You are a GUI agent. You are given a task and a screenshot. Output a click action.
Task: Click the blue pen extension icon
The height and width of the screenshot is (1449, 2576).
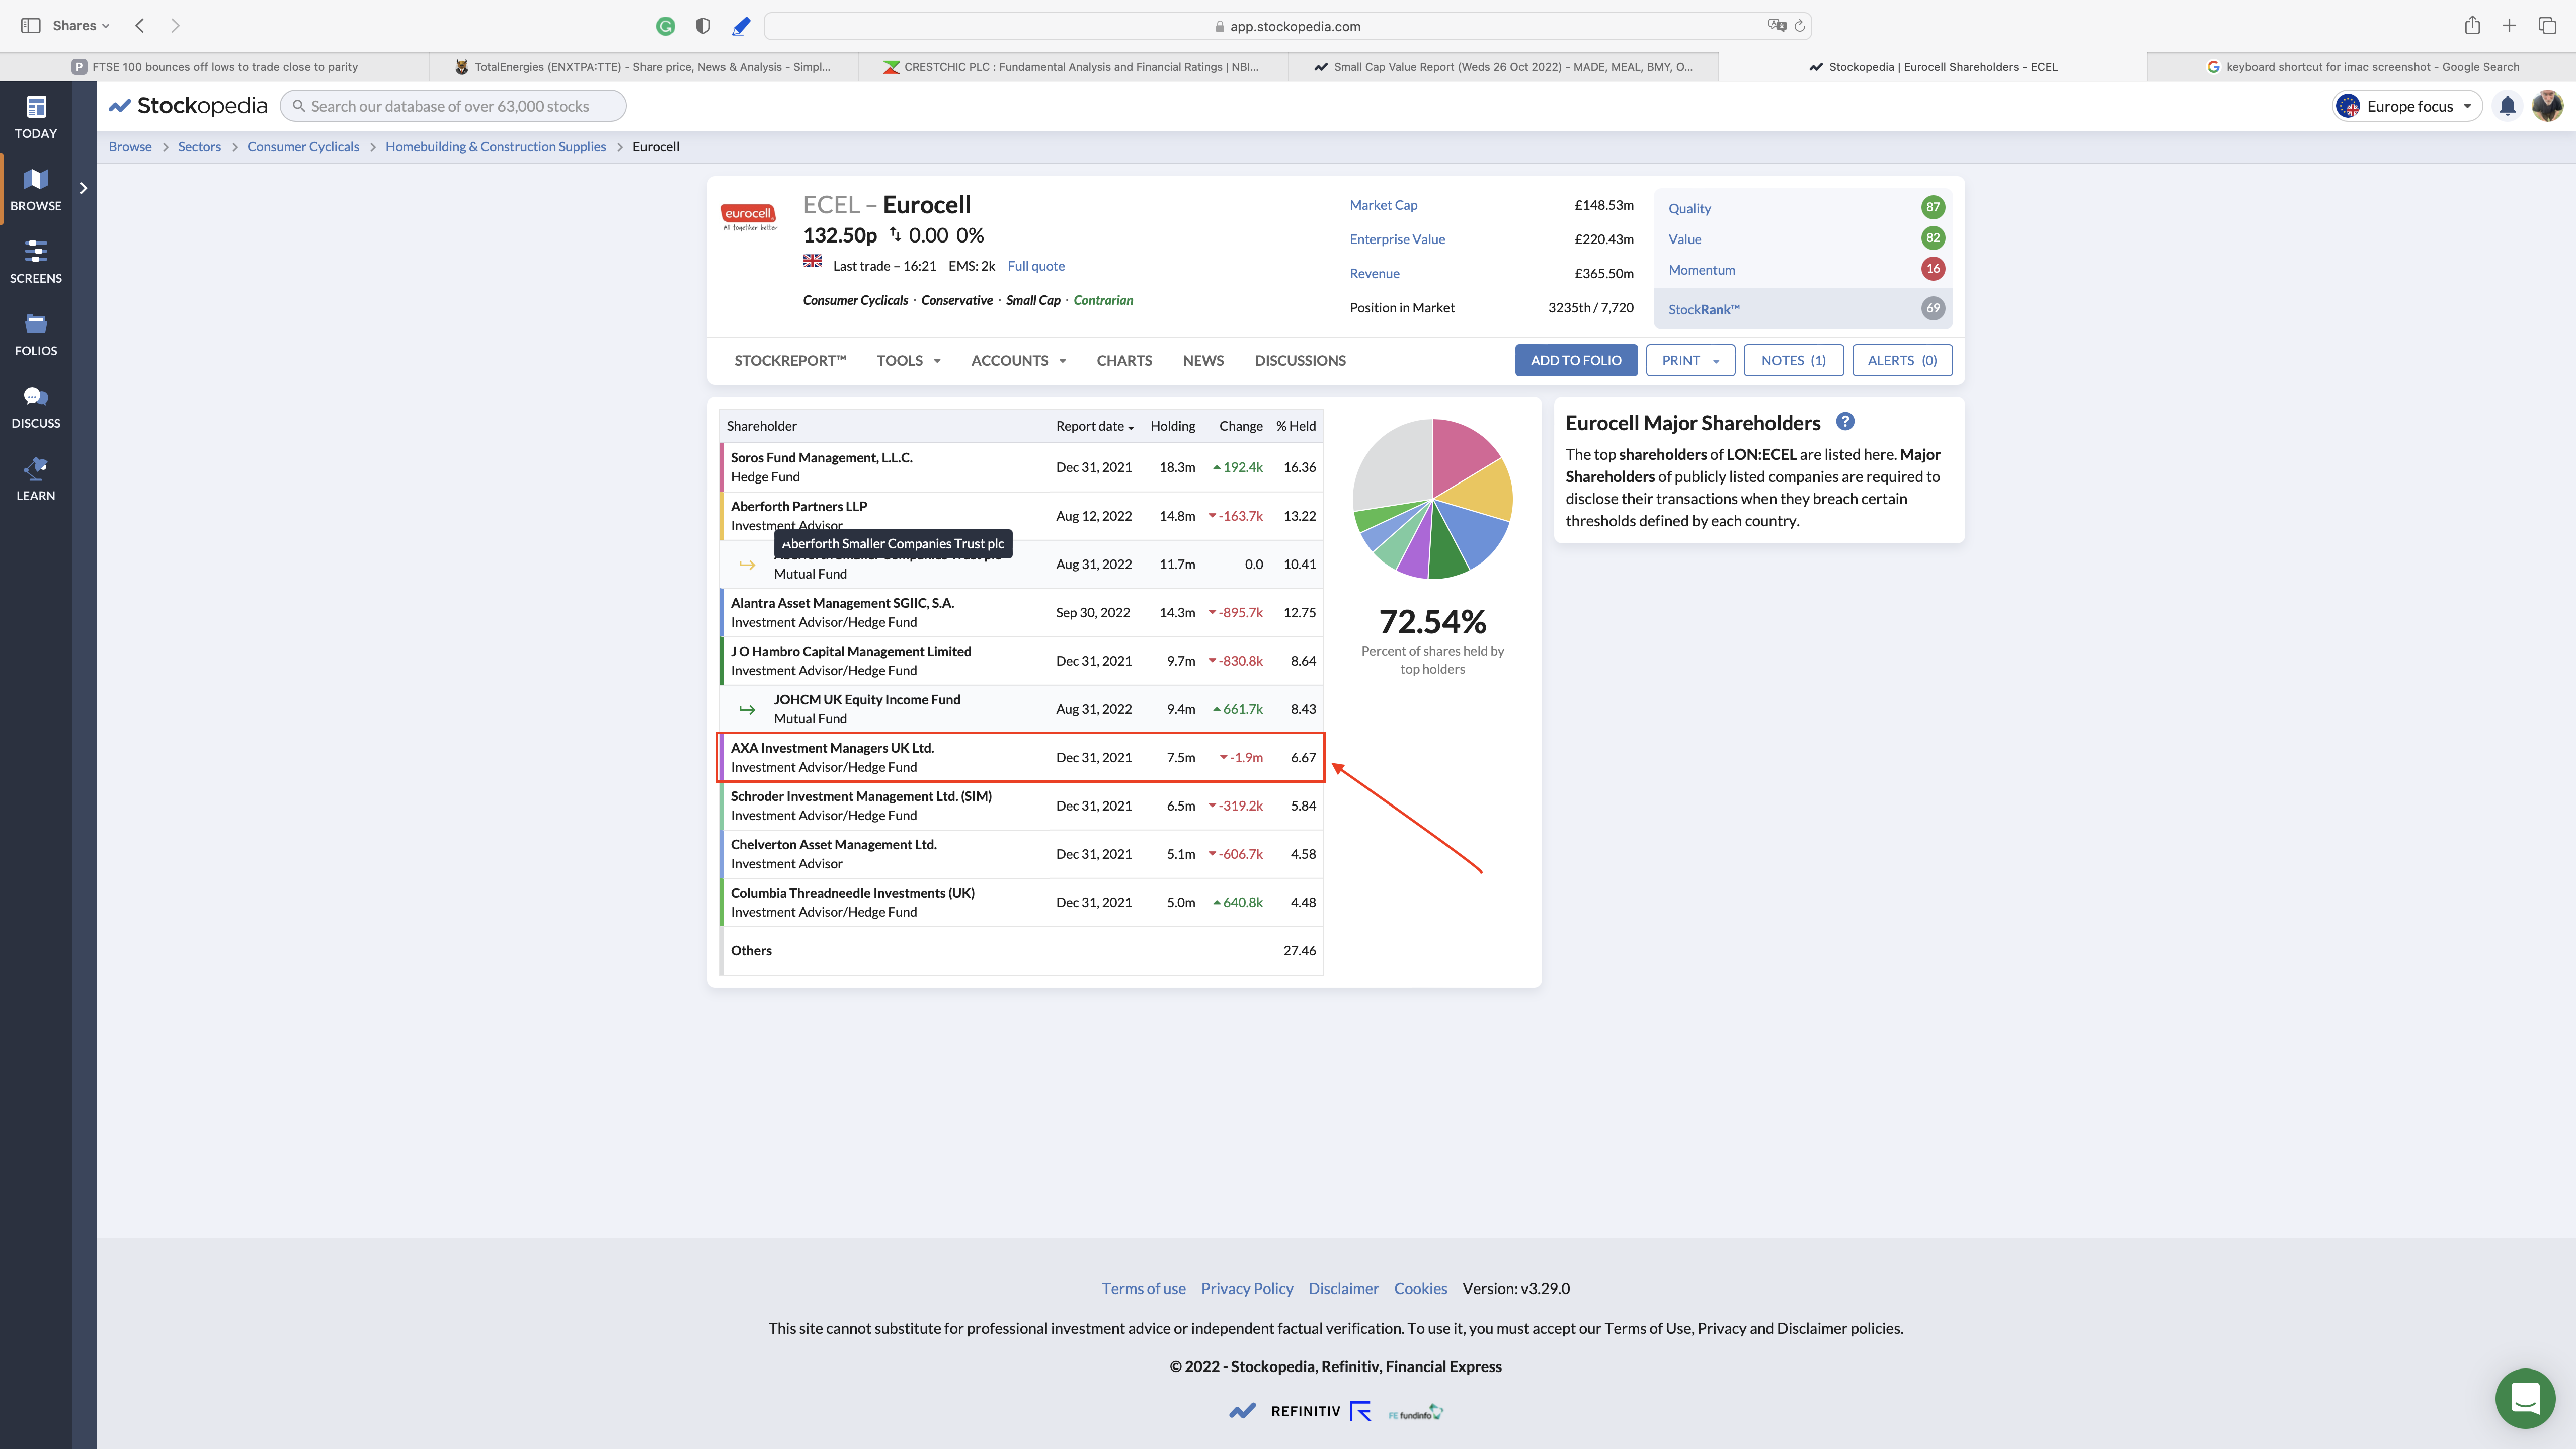coord(741,26)
